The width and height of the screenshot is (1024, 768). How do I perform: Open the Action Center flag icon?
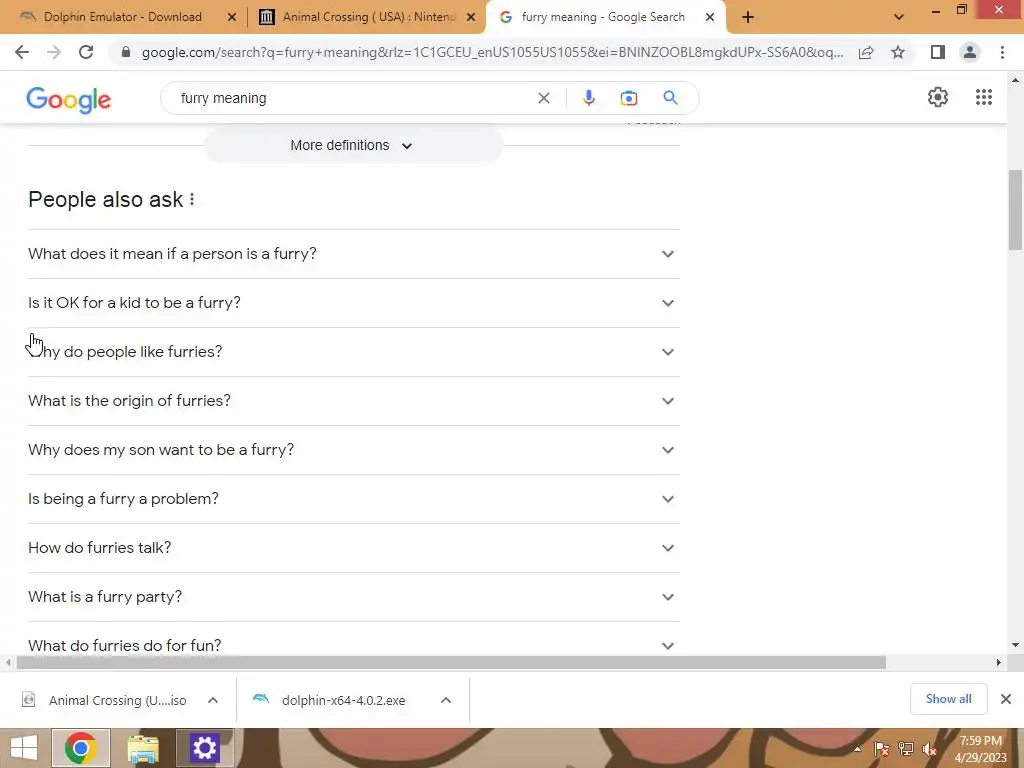coord(882,749)
